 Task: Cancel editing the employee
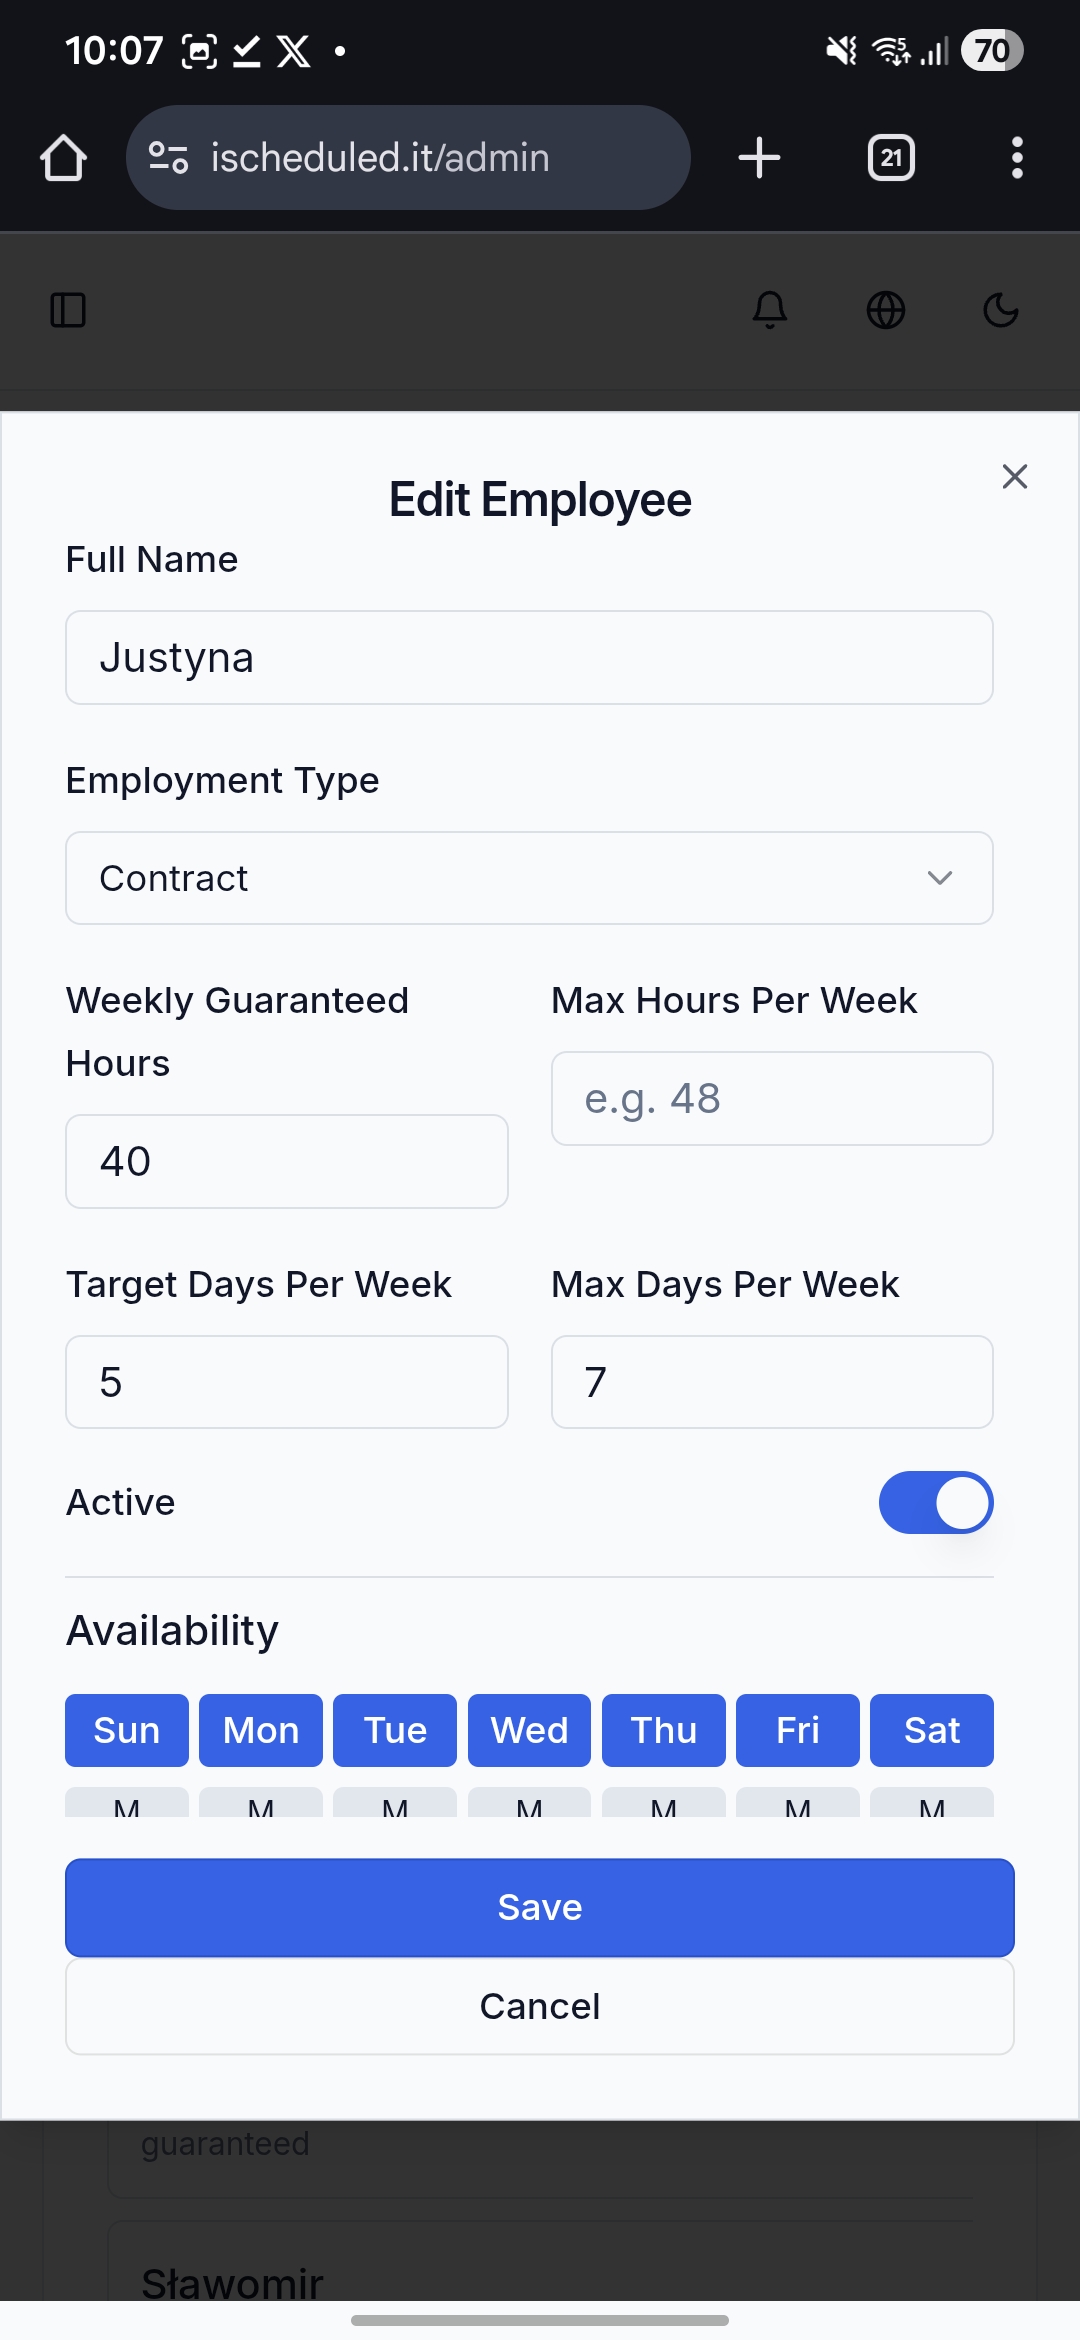(x=540, y=2006)
